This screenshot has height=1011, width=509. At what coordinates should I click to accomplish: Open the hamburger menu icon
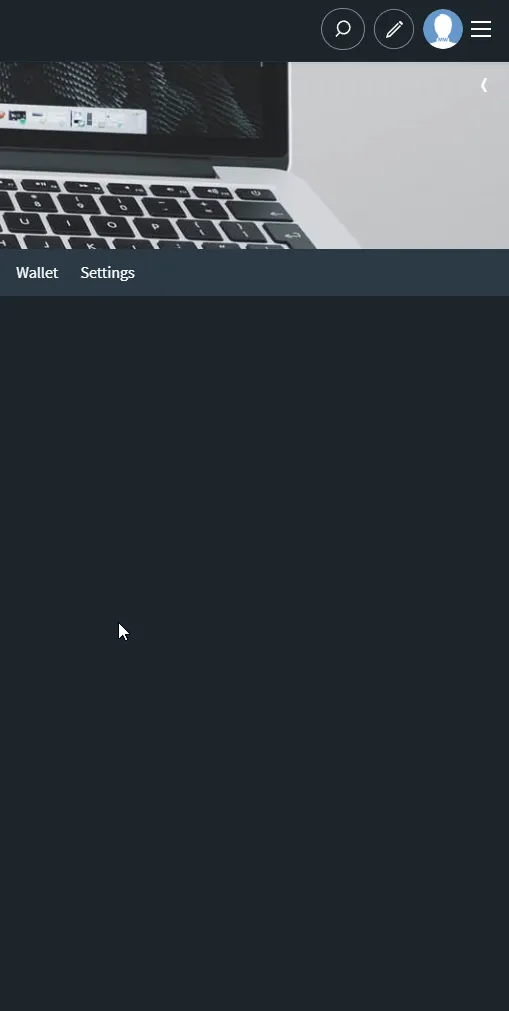click(x=481, y=29)
